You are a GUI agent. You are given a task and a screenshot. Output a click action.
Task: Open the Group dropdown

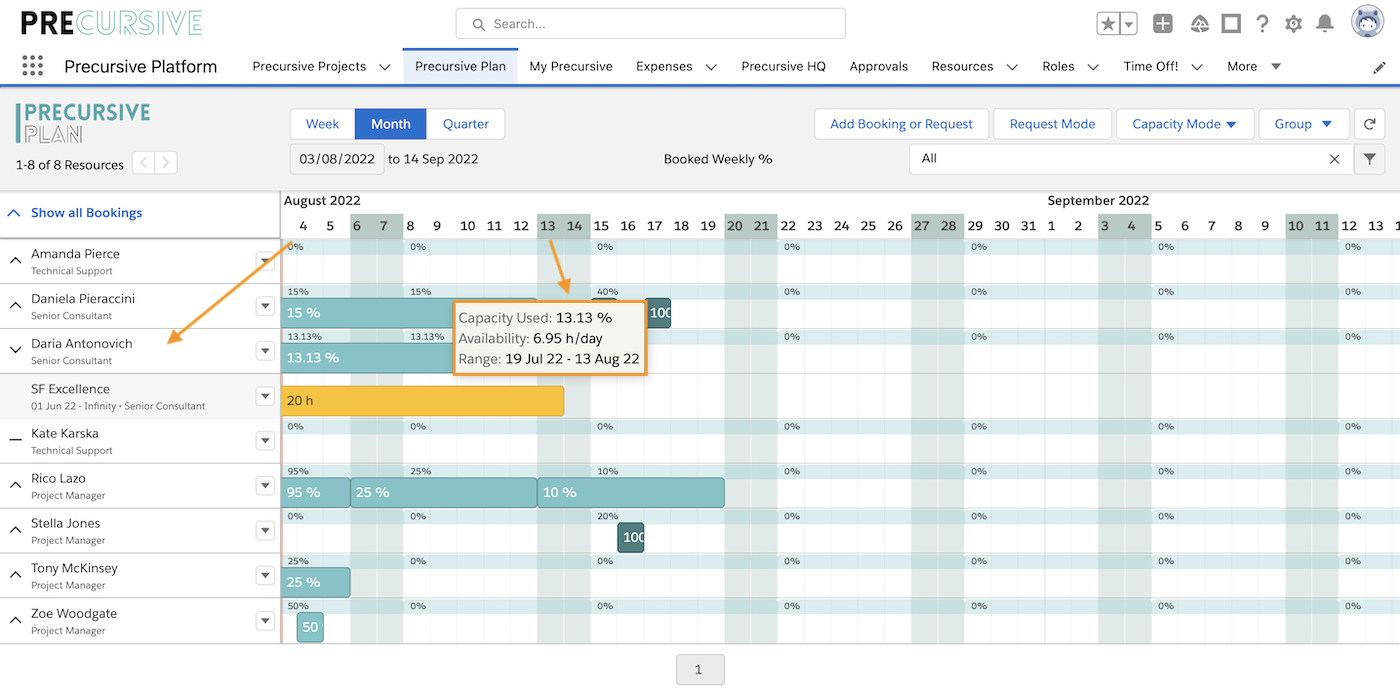(x=1303, y=124)
